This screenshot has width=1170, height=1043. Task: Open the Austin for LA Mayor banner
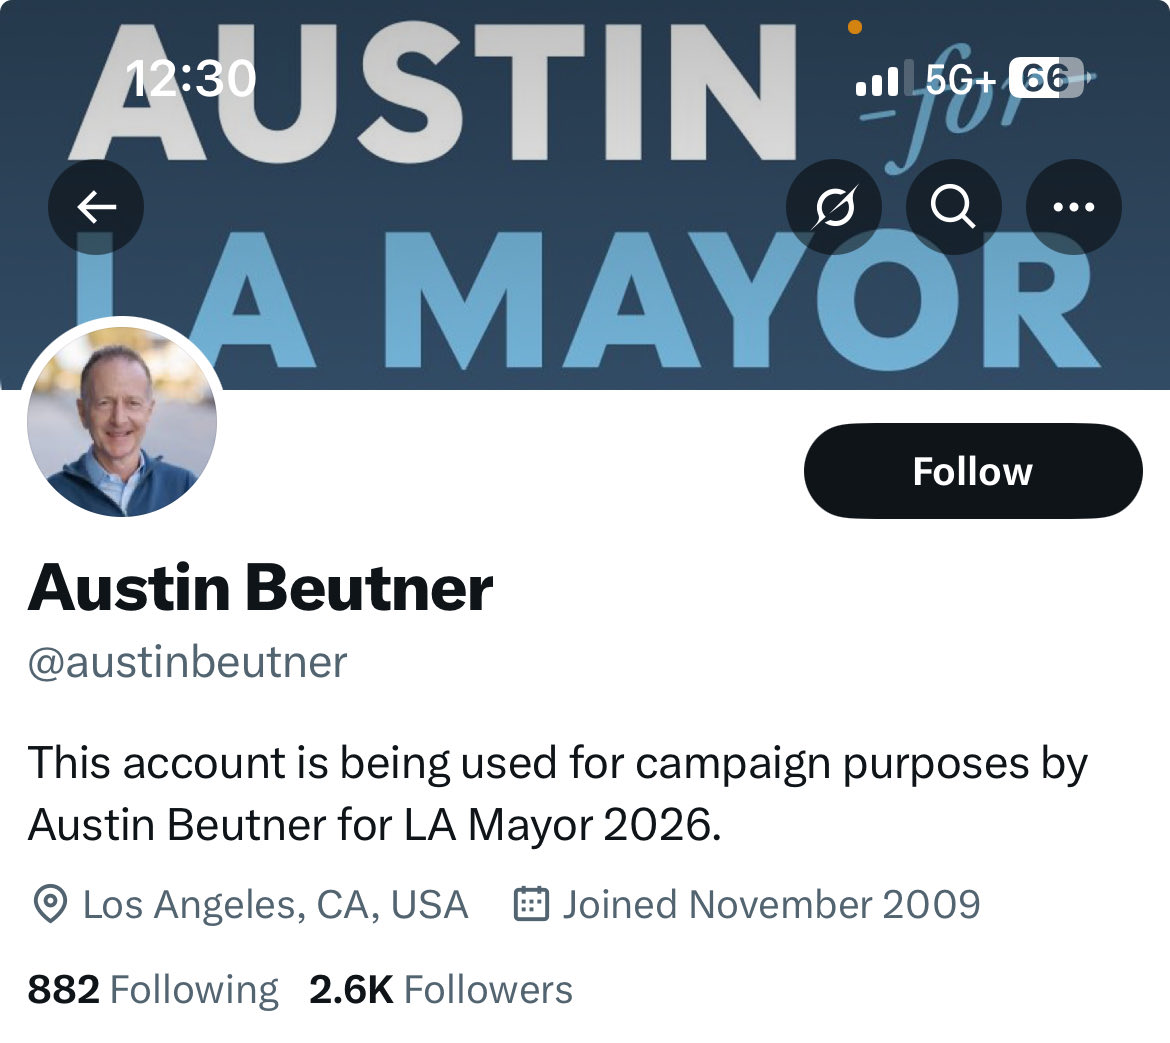pyautogui.click(x=585, y=195)
